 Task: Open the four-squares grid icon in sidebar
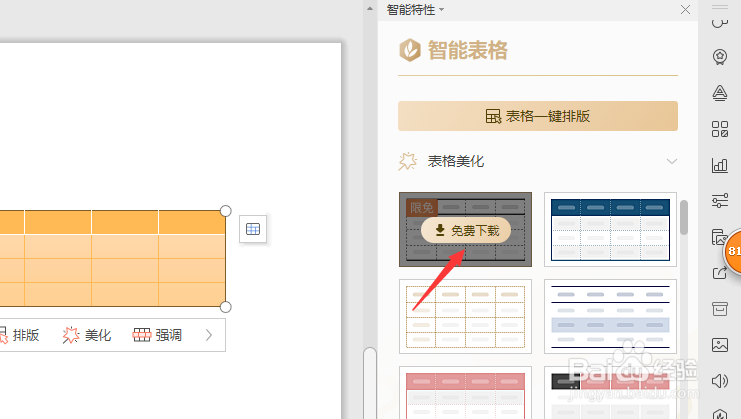pyautogui.click(x=720, y=128)
